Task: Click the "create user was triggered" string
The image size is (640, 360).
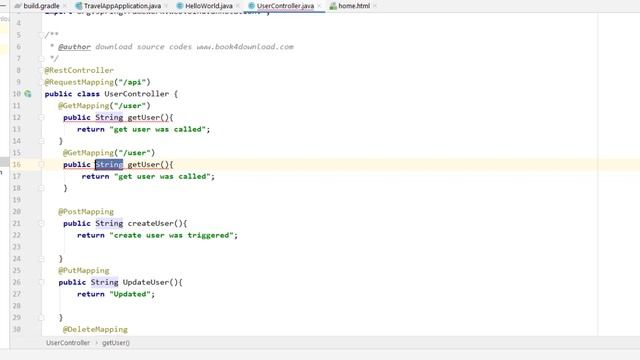Action: pos(171,235)
